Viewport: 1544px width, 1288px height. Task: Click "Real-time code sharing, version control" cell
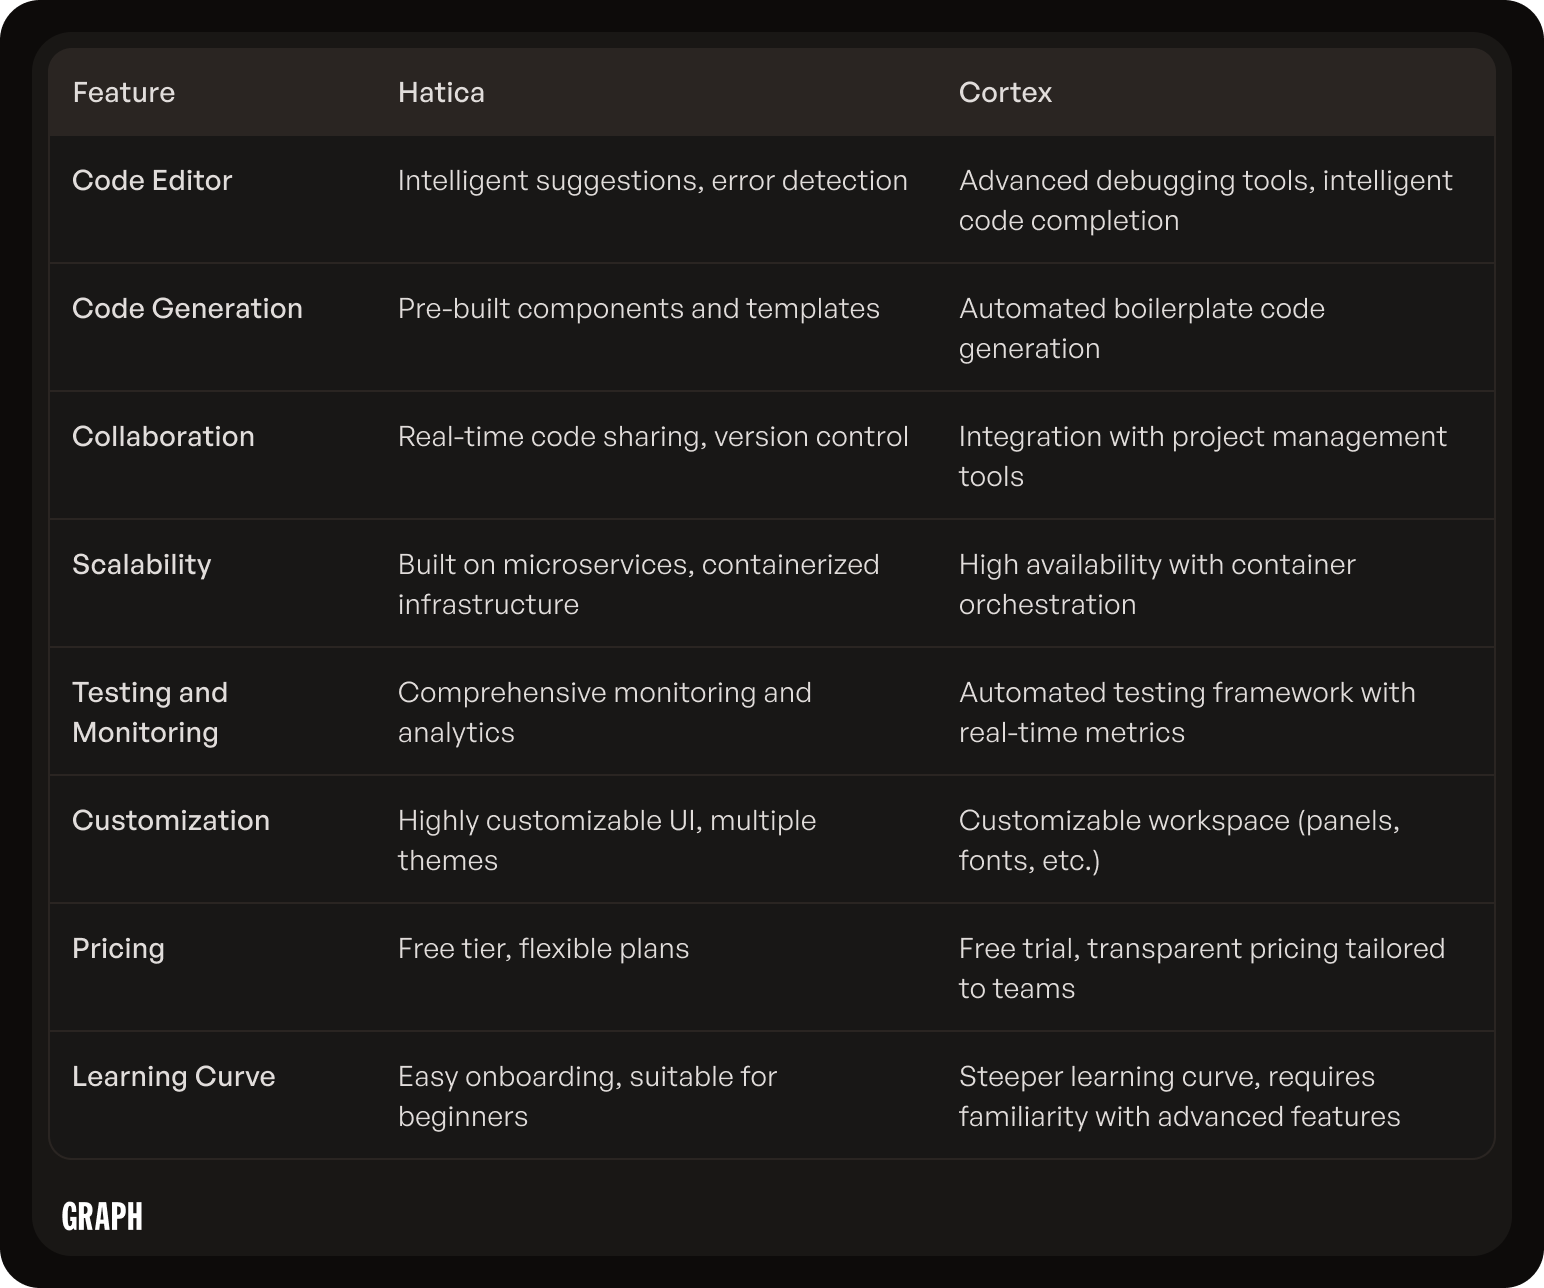tap(653, 437)
